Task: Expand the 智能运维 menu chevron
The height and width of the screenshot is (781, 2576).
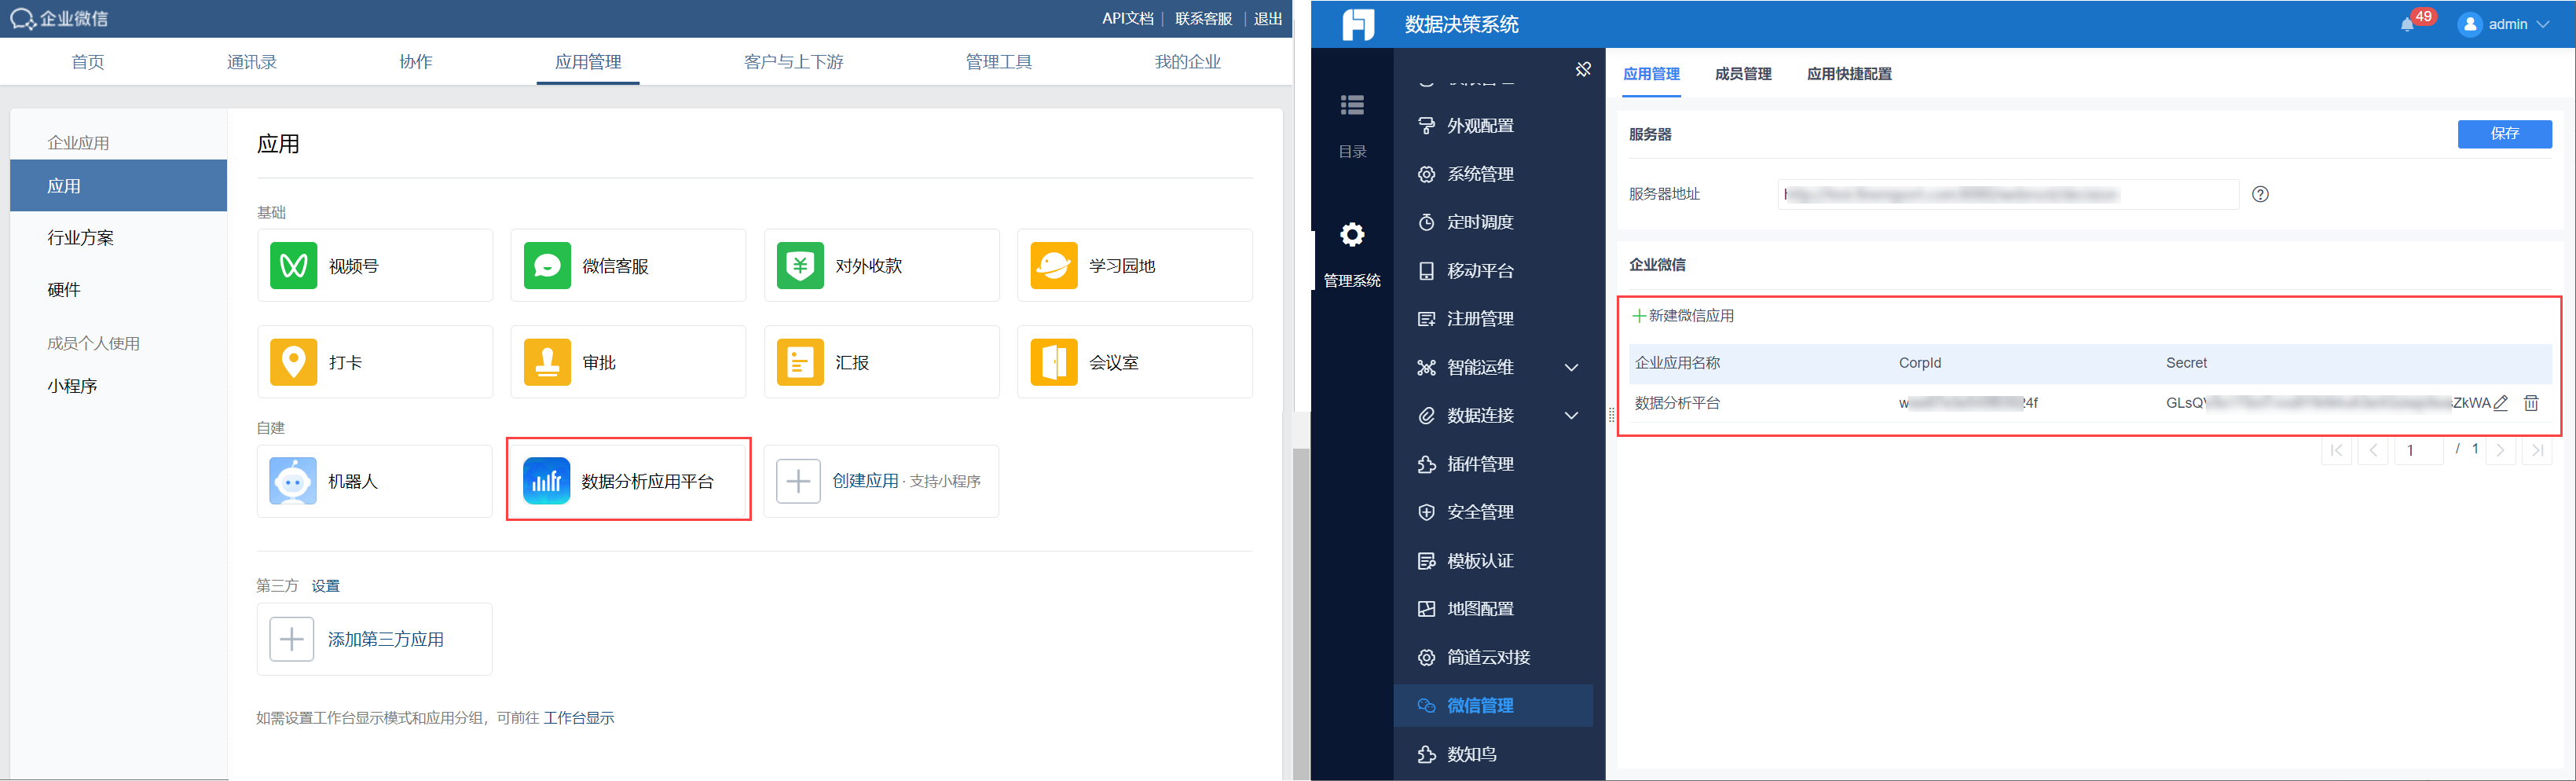Action: [x=1571, y=367]
